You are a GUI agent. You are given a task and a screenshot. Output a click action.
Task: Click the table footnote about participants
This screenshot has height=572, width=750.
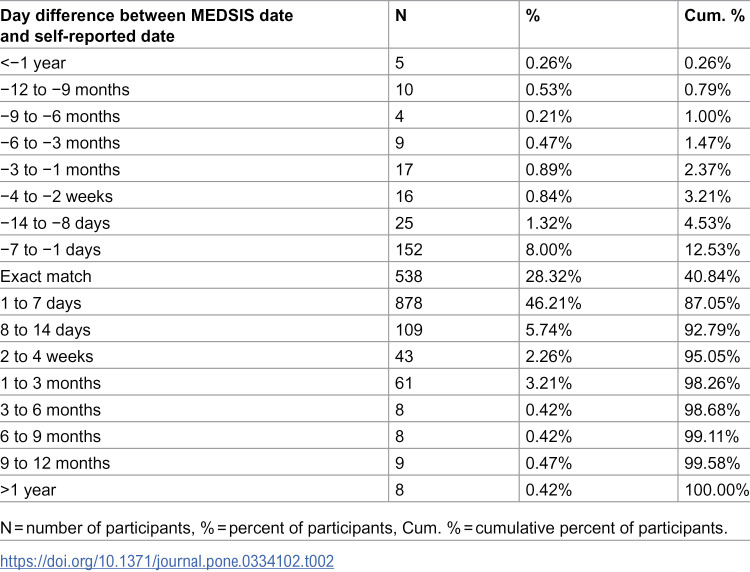pos(364,528)
